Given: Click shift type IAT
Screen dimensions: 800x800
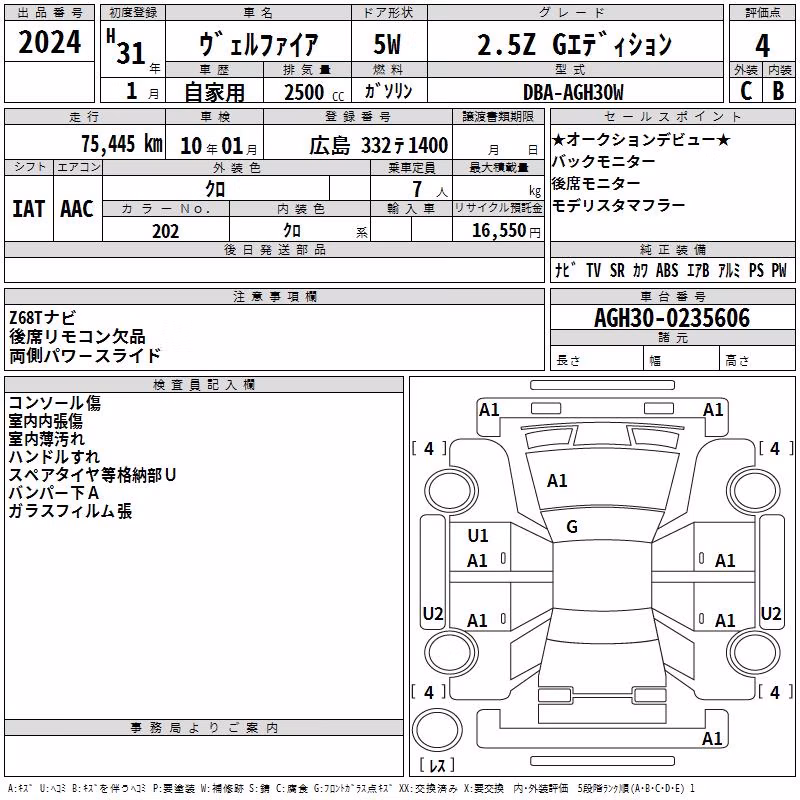Looking at the screenshot, I should [29, 209].
